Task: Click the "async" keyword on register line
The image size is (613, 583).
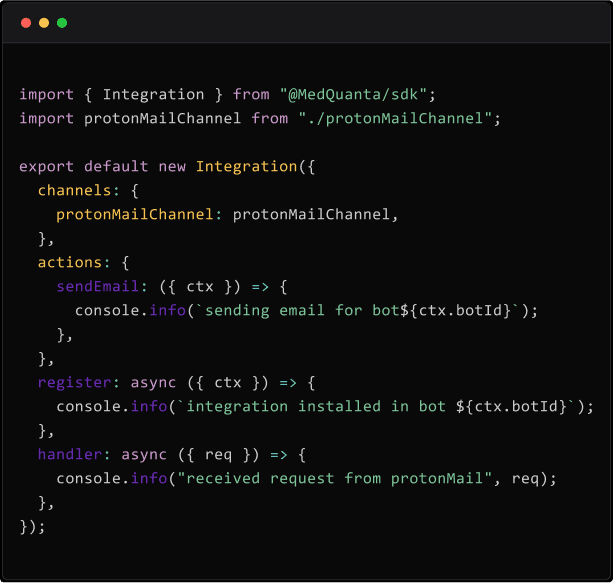Action: point(153,383)
